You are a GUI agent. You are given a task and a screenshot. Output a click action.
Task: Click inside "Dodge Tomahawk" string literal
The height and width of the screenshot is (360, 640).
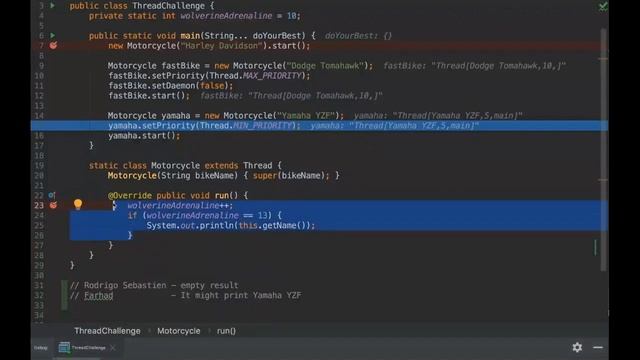point(324,66)
